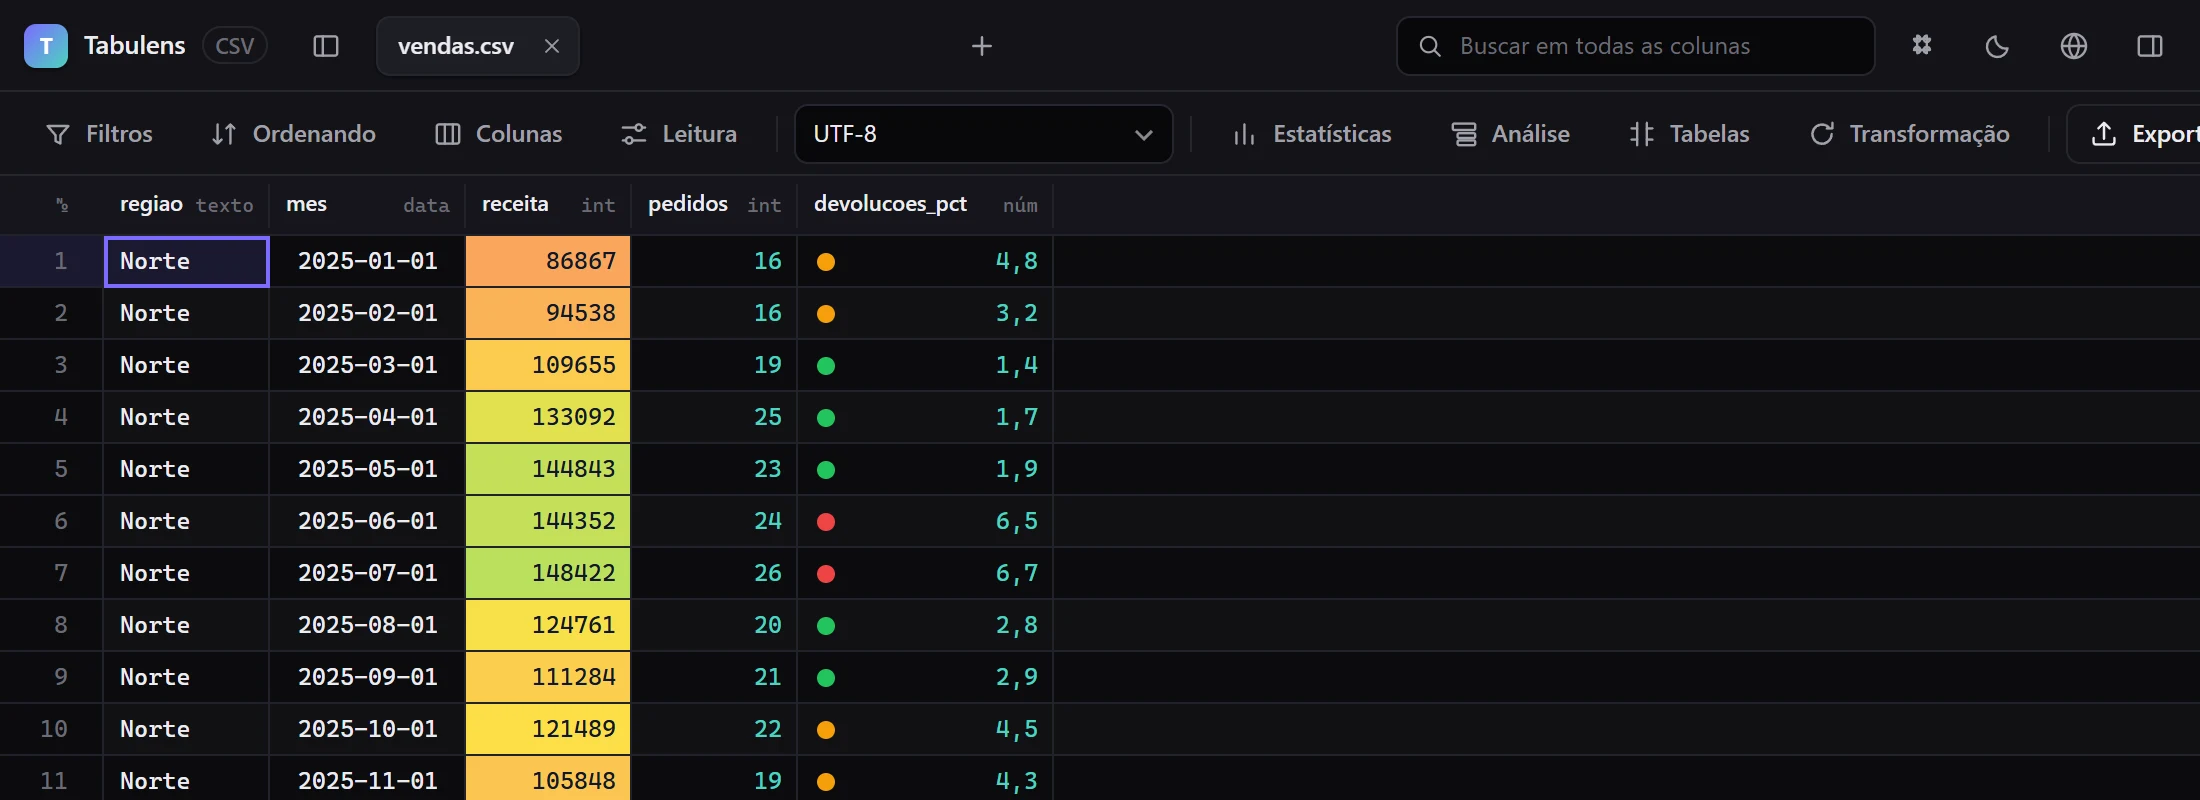The width and height of the screenshot is (2200, 800).
Task: Click the pedidos column header
Action: click(714, 205)
